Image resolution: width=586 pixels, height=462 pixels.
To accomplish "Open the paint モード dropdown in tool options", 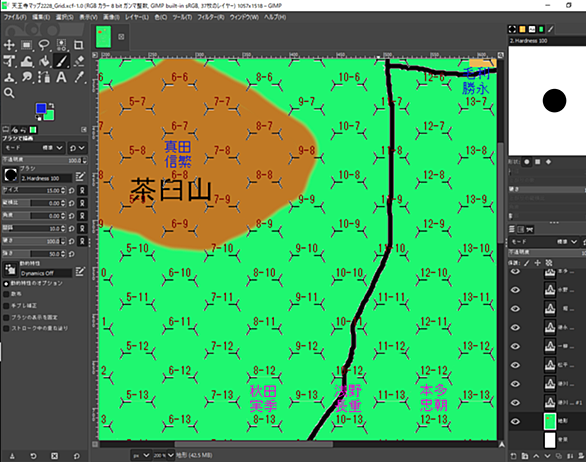I will click(x=34, y=148).
